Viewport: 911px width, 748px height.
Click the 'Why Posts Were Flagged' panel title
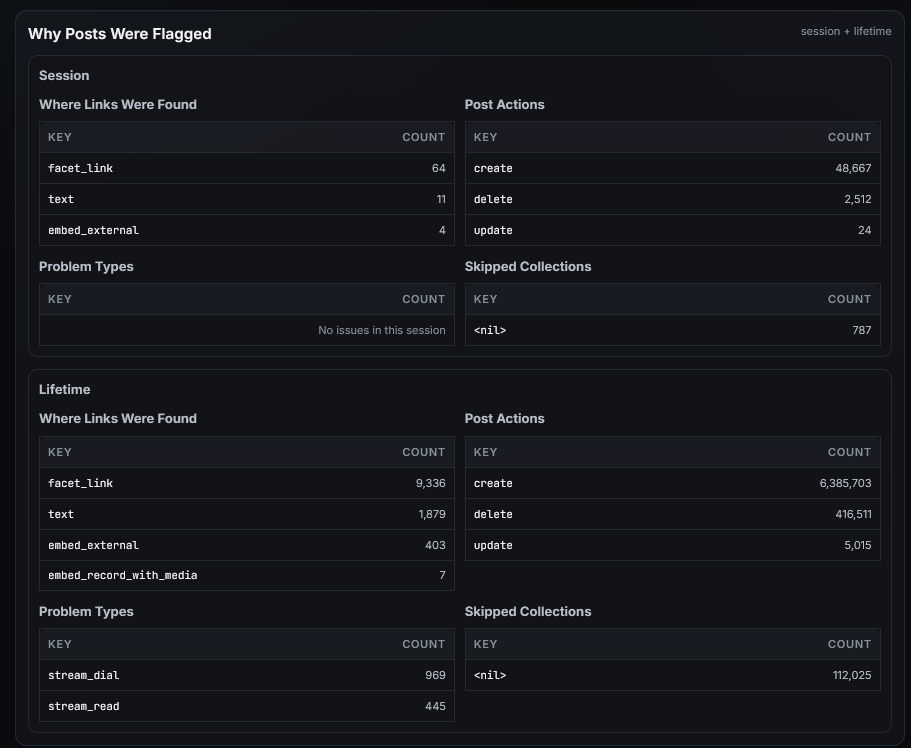[119, 34]
